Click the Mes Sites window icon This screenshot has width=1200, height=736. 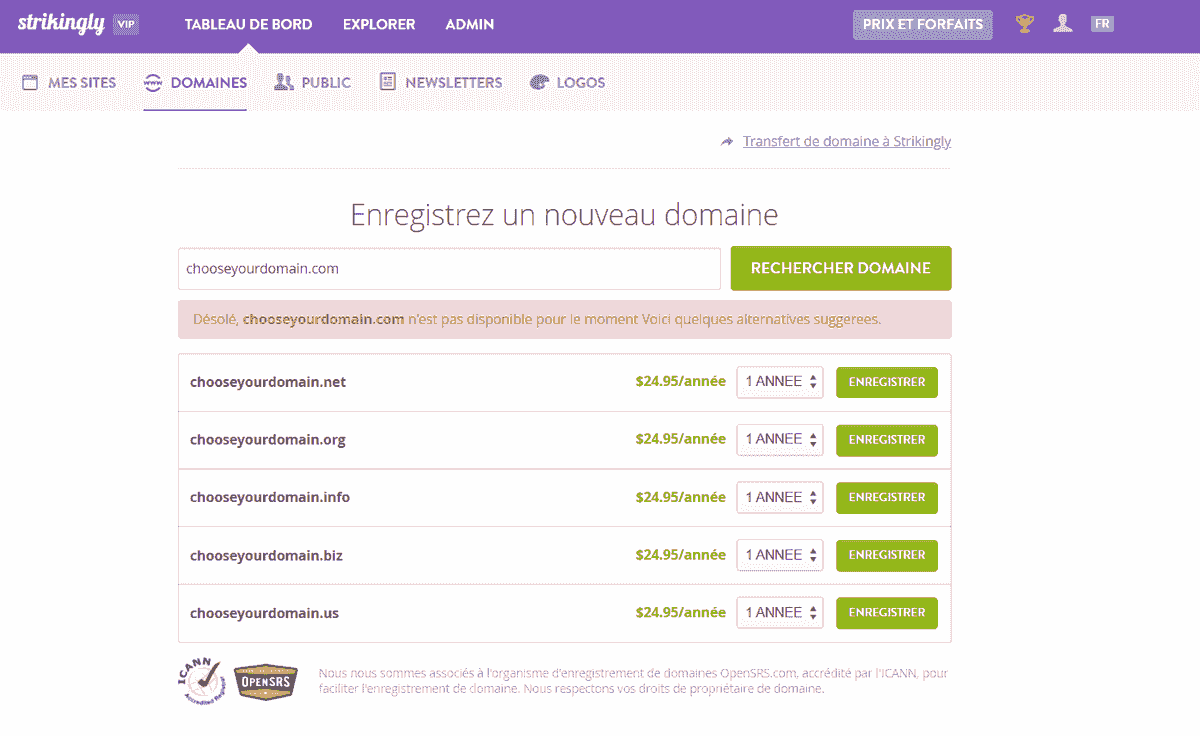click(x=31, y=82)
